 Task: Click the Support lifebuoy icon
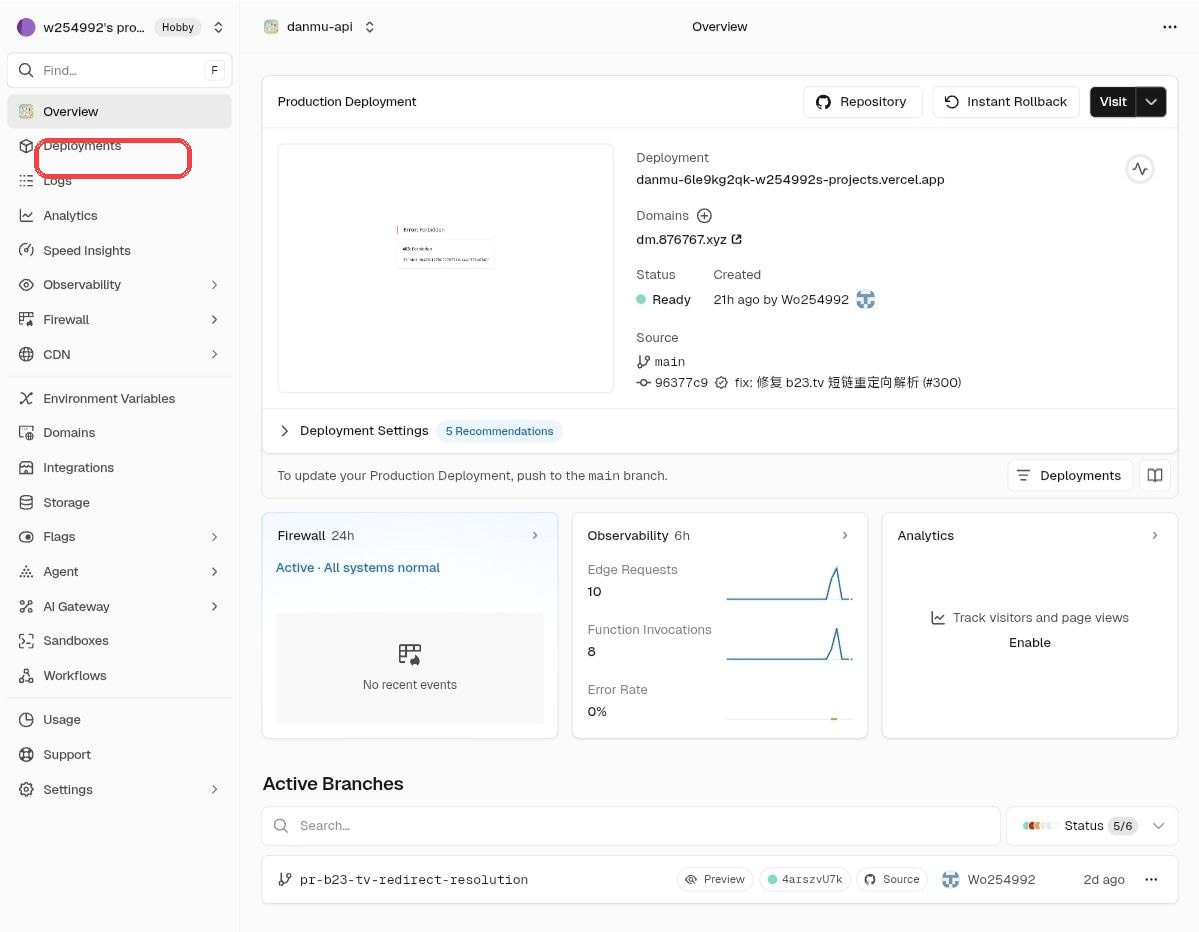26,755
